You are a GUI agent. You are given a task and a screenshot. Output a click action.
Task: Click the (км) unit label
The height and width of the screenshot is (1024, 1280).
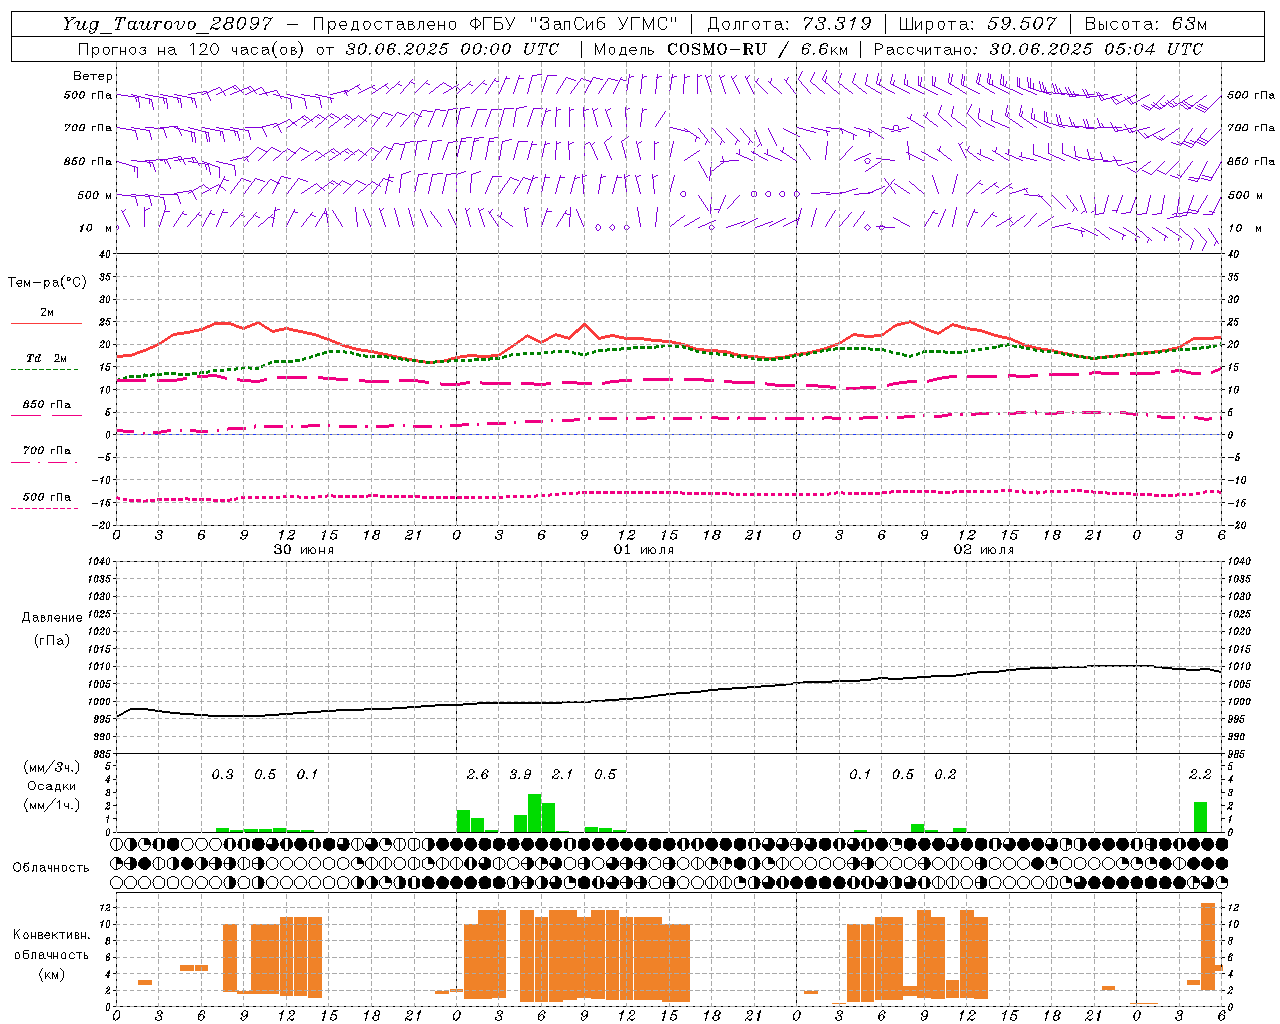click(51, 974)
